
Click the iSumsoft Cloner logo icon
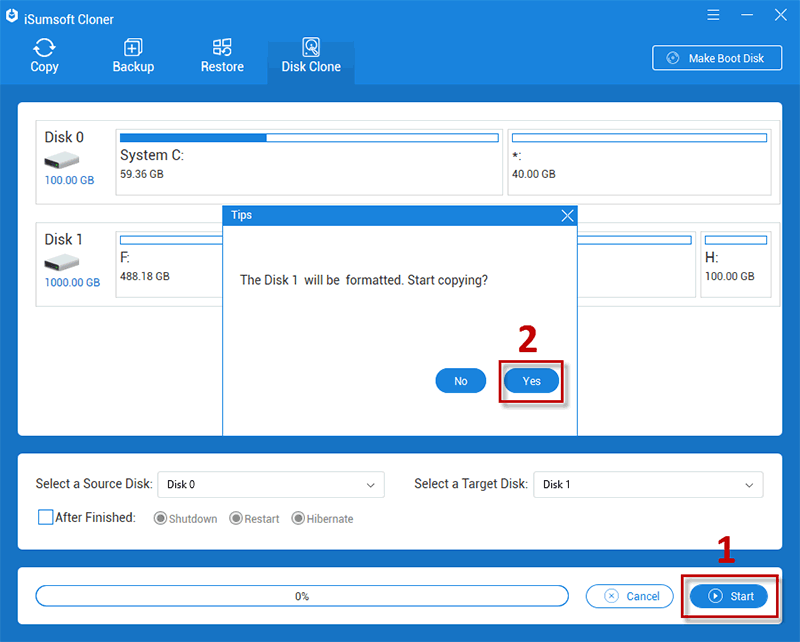coord(12,17)
